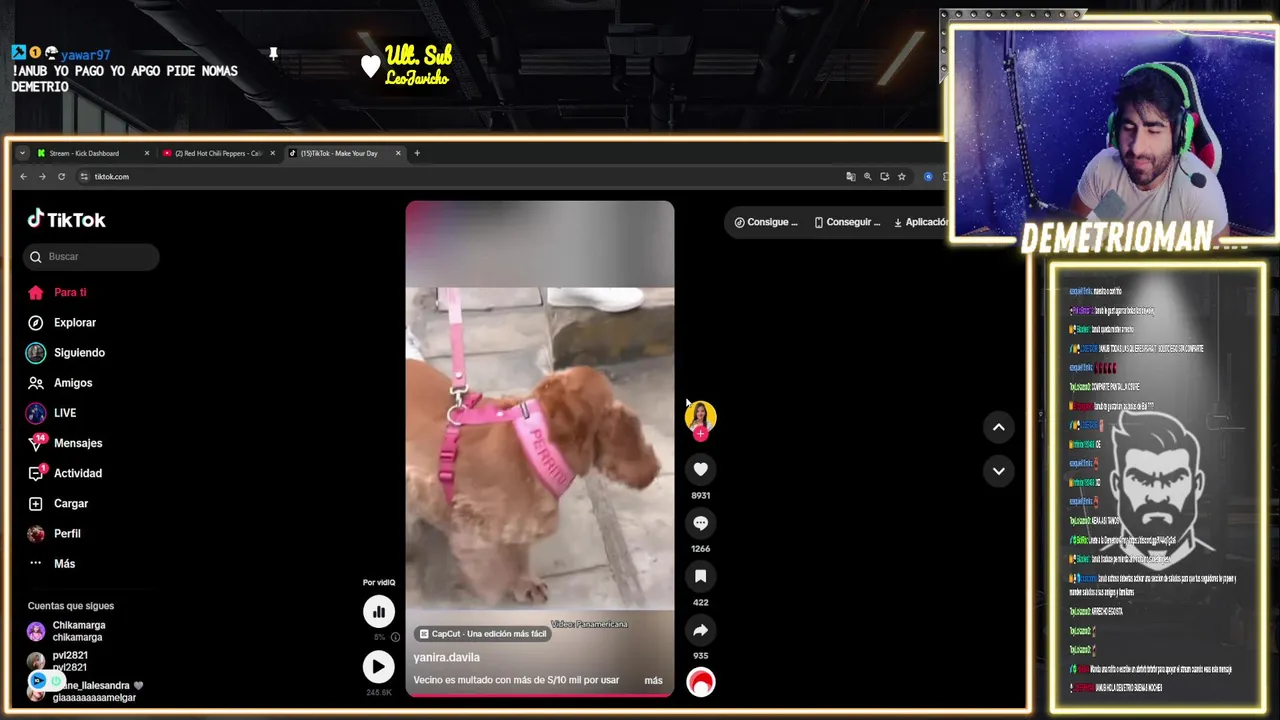Screen dimensions: 1280x720
Task: Click the Mensajes icon with badge 14
Action: click(36, 443)
